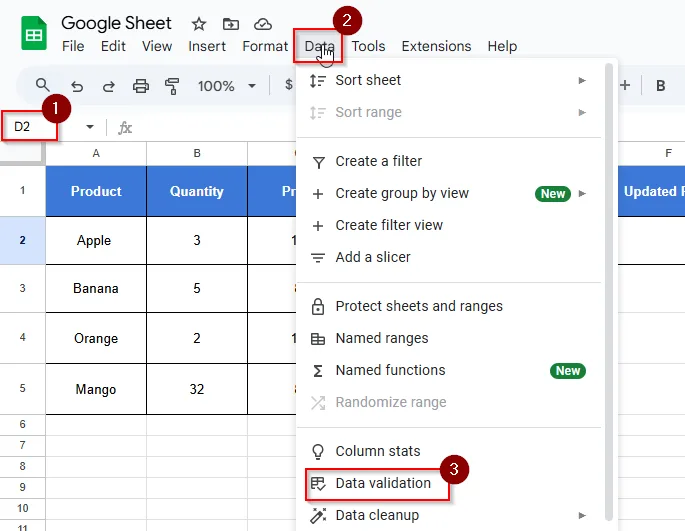Click the filter funnel icon
Screen dimensions: 685x531
coord(318,162)
